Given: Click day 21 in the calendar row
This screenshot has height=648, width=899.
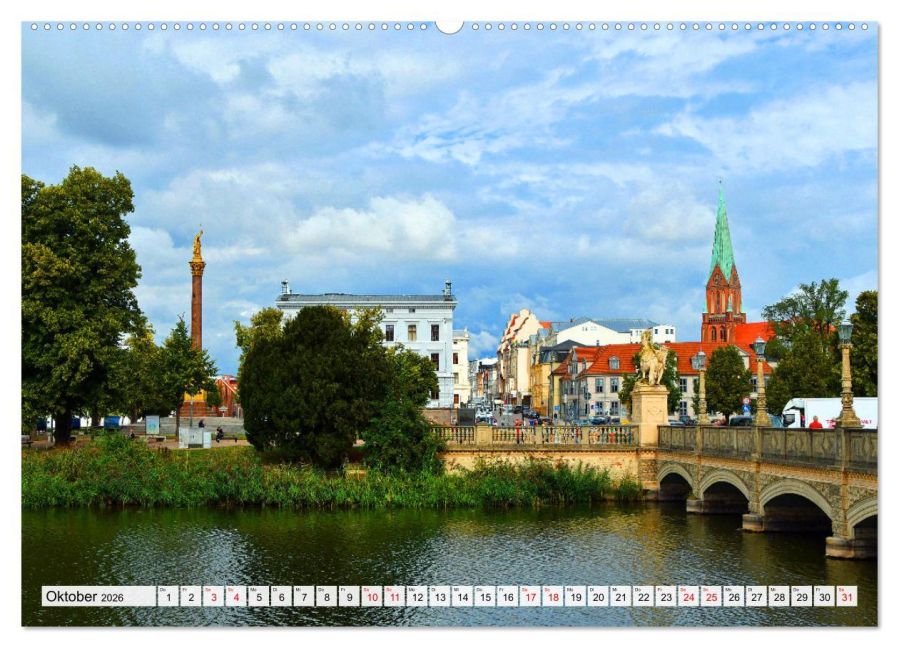Looking at the screenshot, I should point(620,596).
